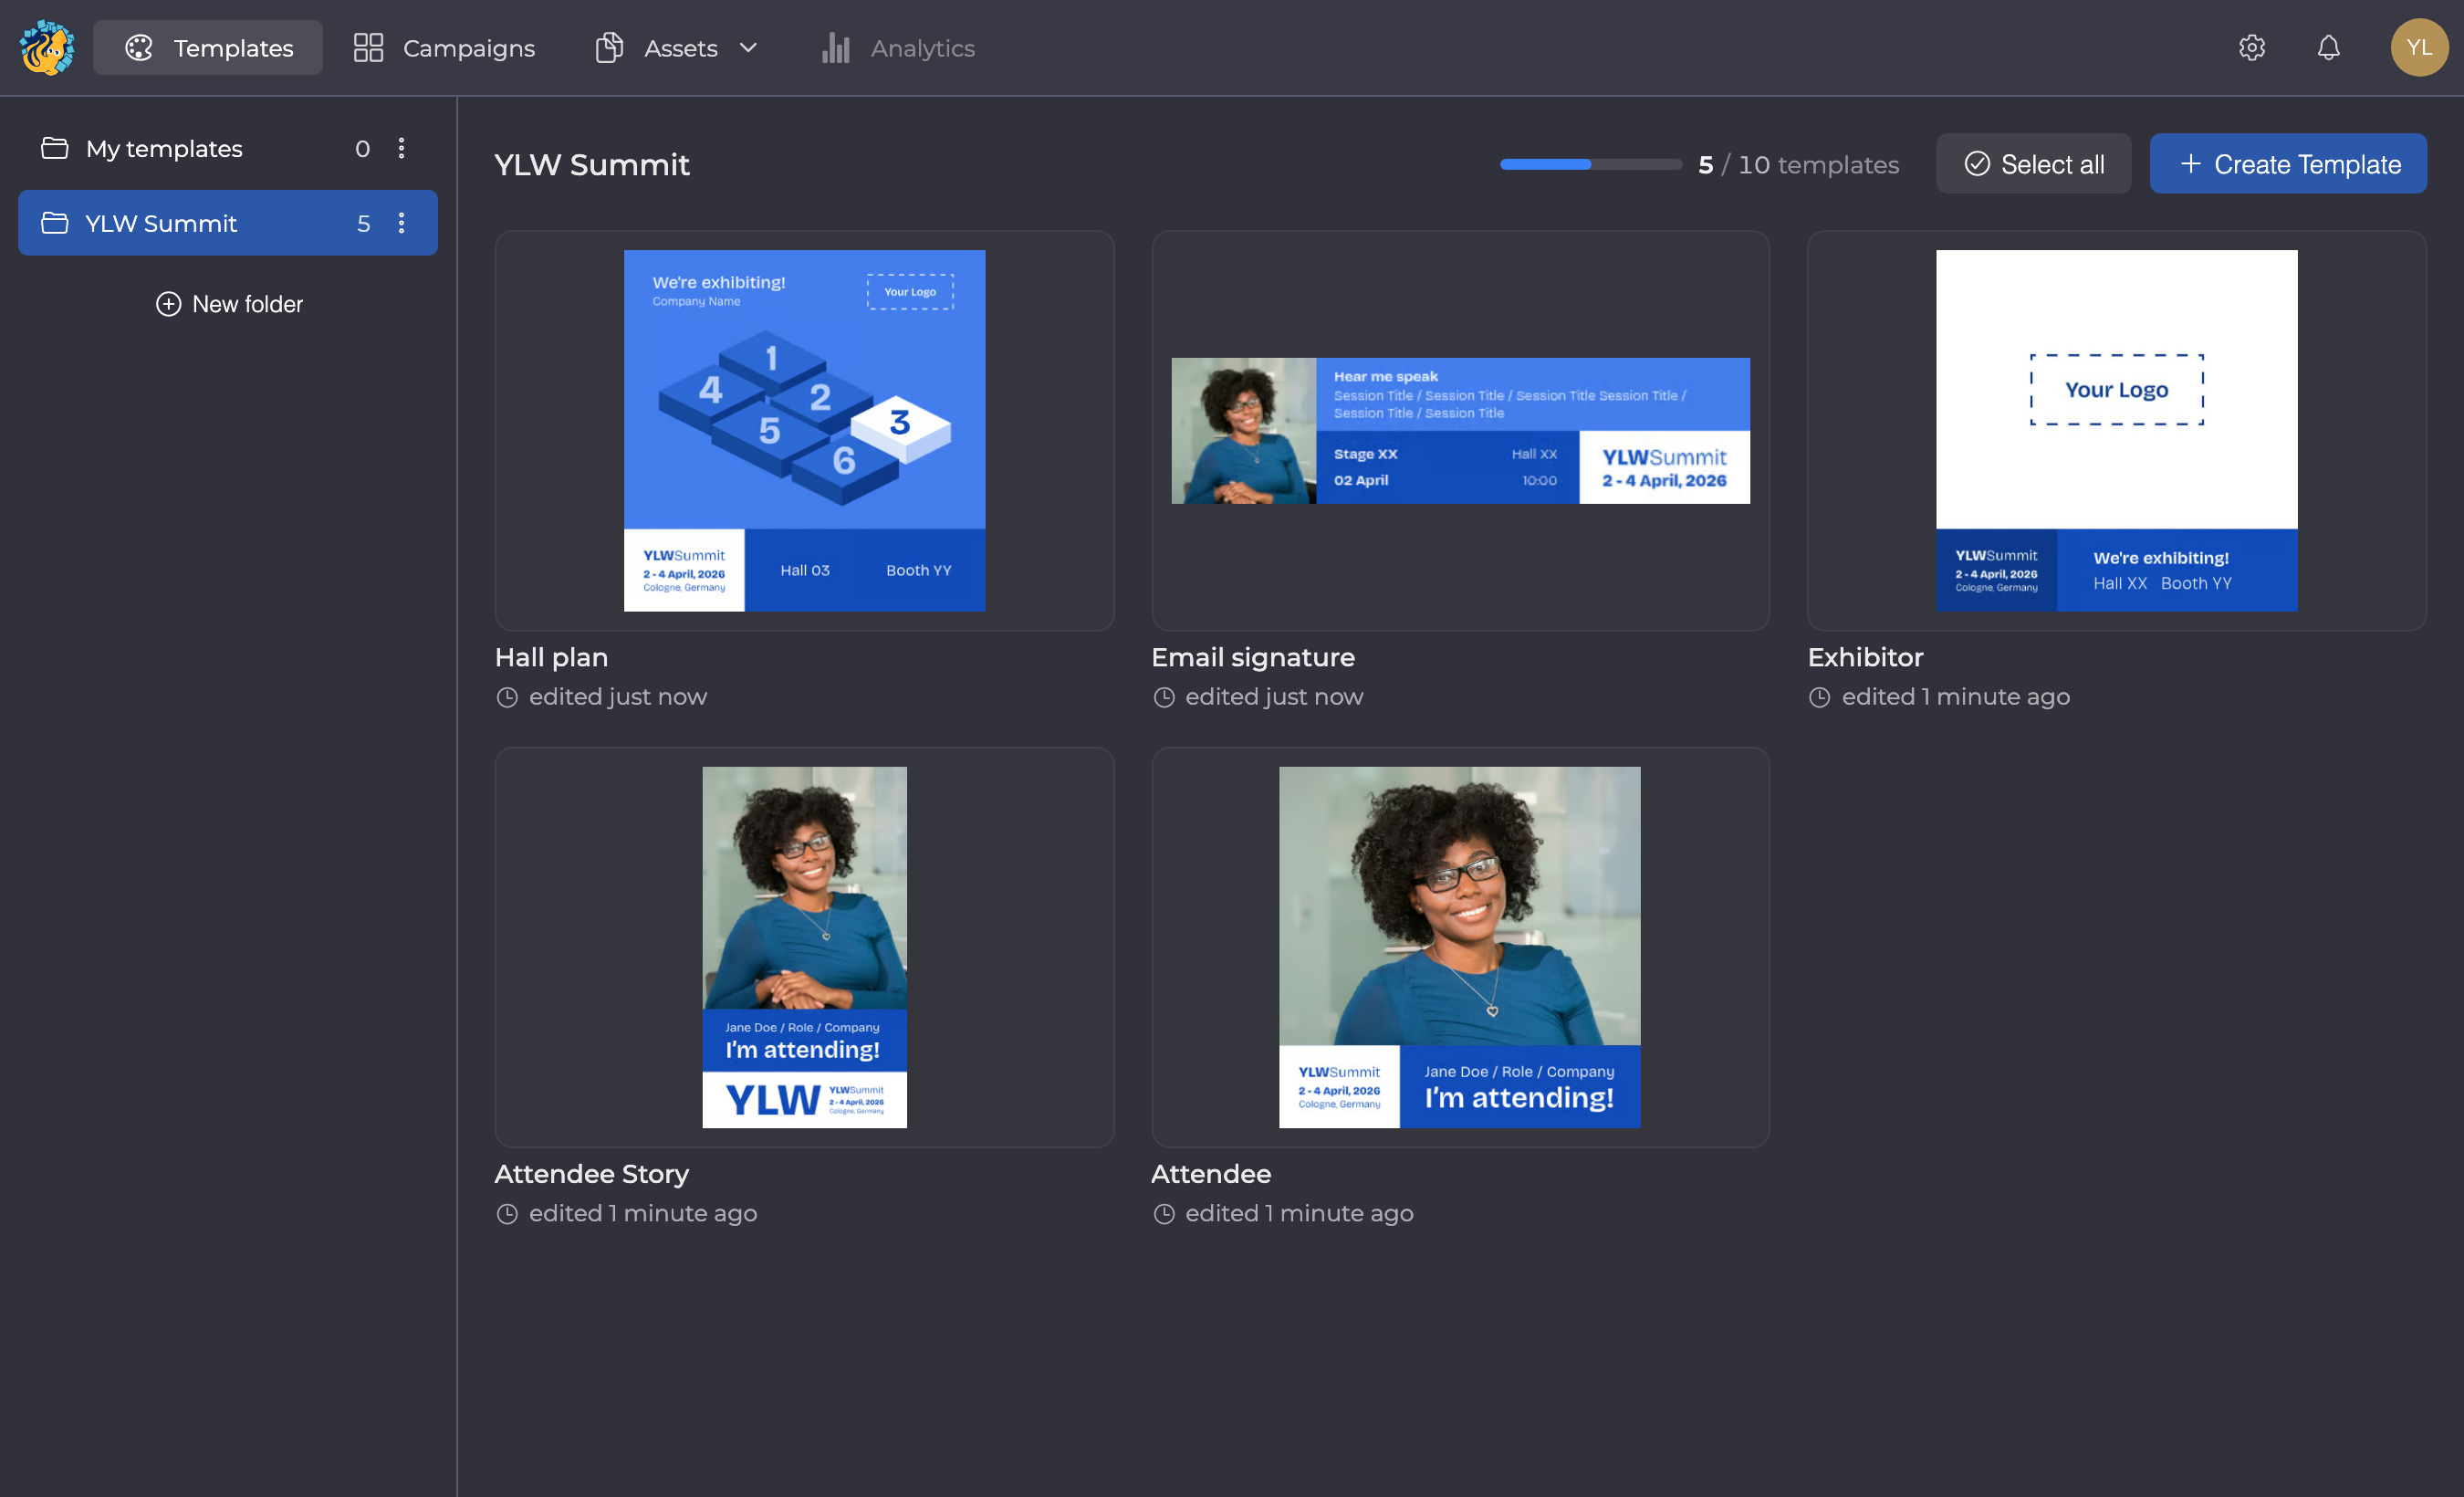2464x1497 pixels.
Task: Open the Email signature template thumbnail
Action: pyautogui.click(x=1460, y=431)
